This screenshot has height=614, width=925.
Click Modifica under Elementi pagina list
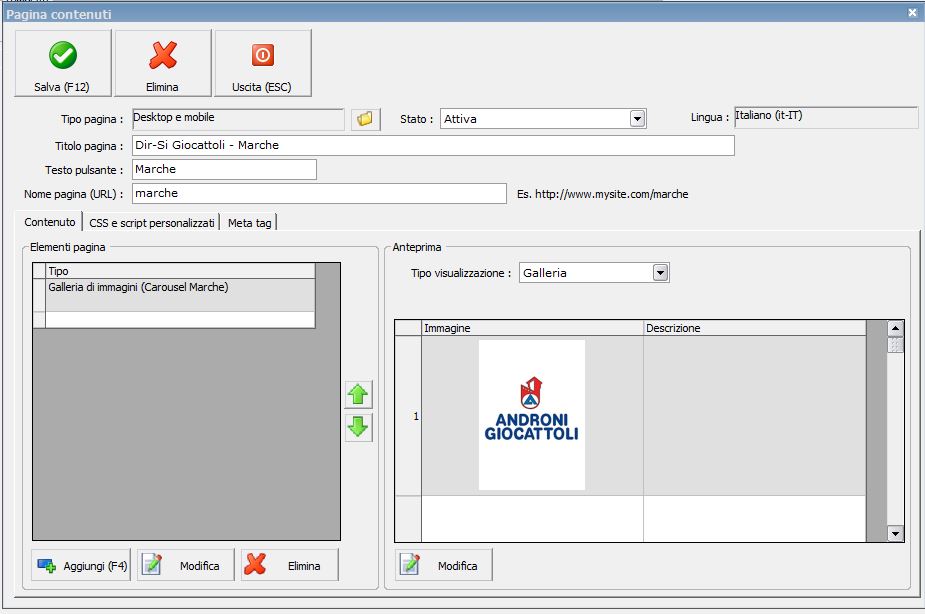point(186,565)
